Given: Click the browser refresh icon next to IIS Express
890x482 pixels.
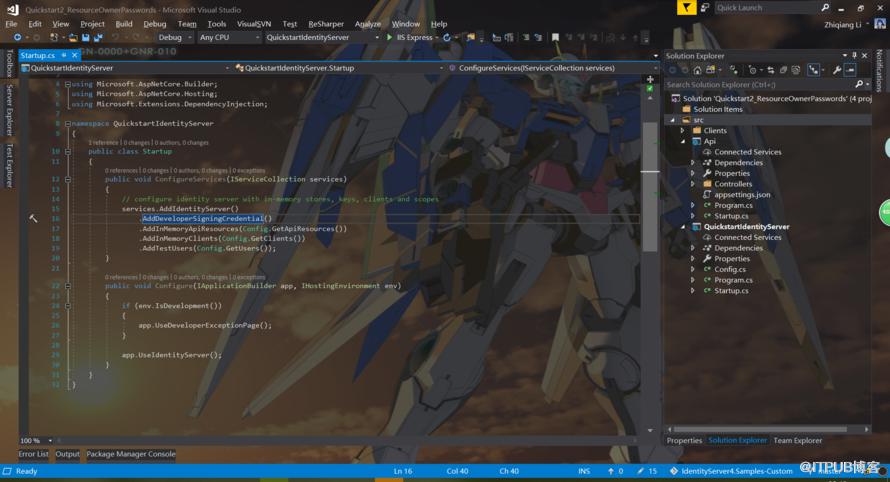Looking at the screenshot, I should 447,37.
